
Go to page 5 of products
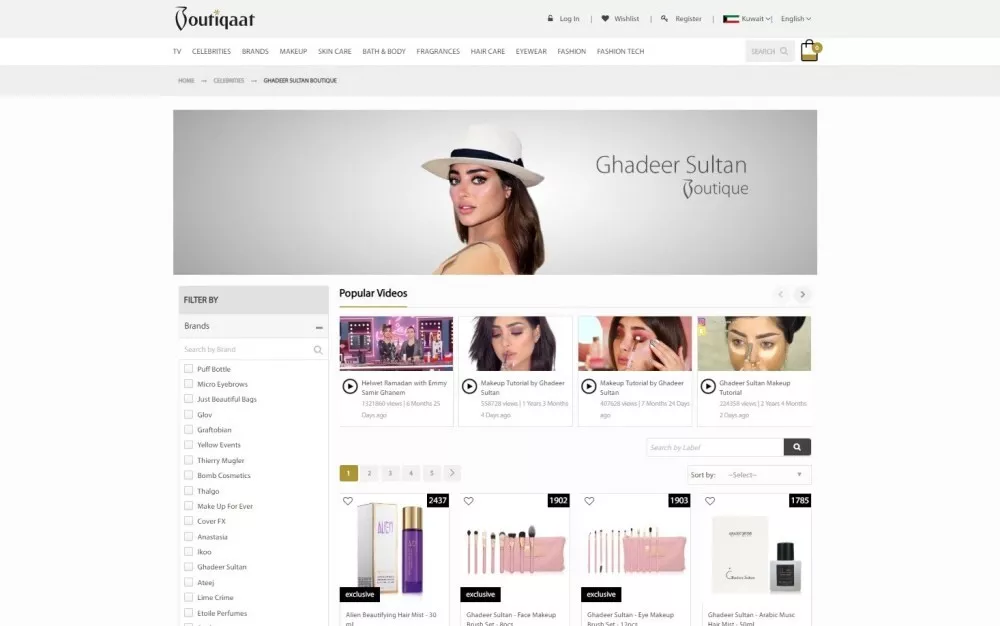tap(432, 473)
